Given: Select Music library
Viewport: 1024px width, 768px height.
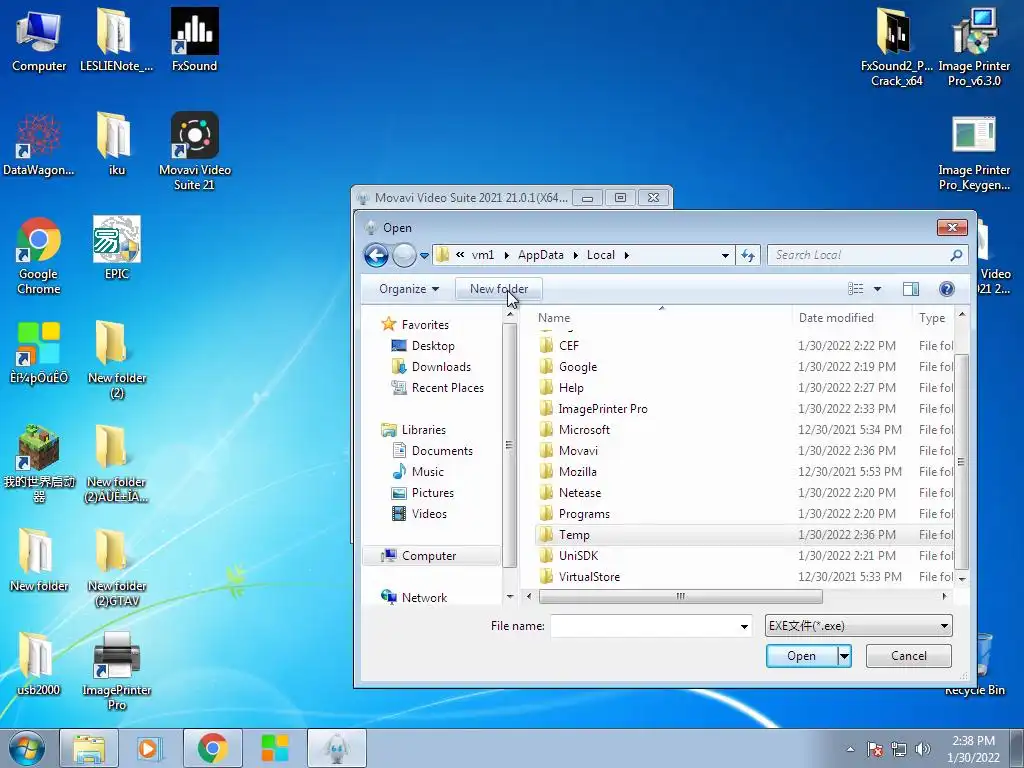Looking at the screenshot, I should 427,472.
